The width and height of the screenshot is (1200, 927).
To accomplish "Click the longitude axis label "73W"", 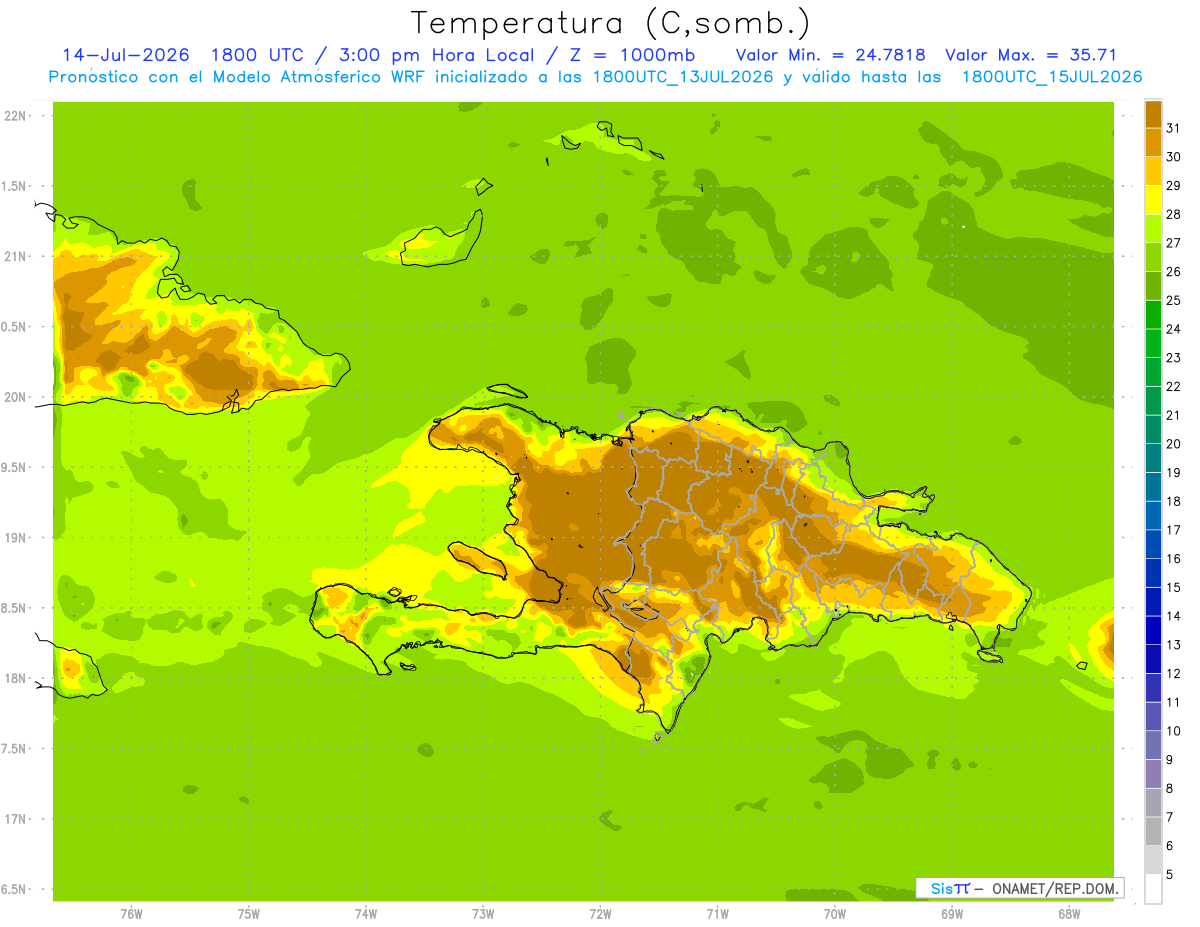I will 483,914.
